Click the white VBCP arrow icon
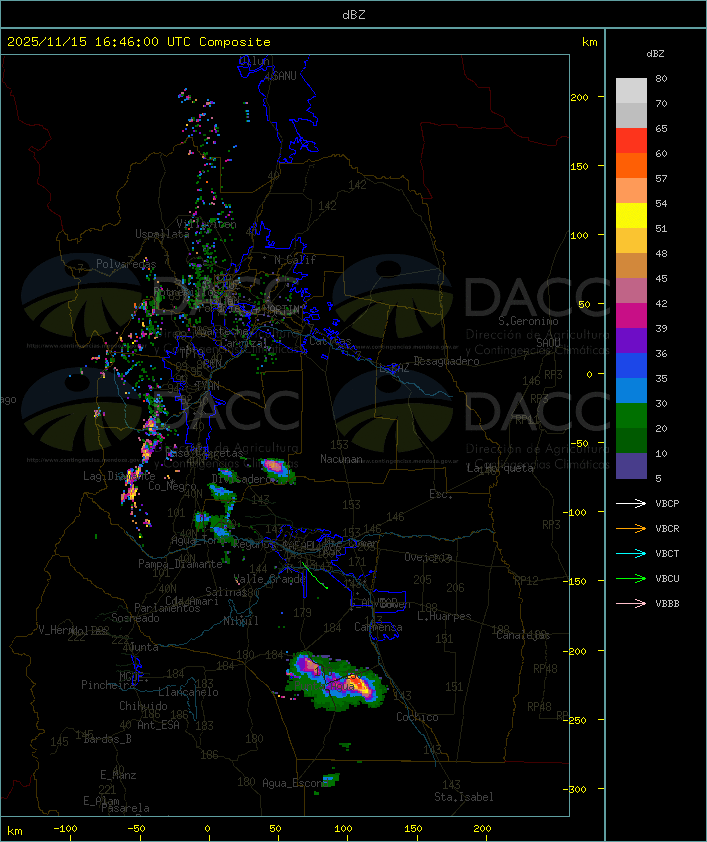This screenshot has height=842, width=707. (x=631, y=503)
